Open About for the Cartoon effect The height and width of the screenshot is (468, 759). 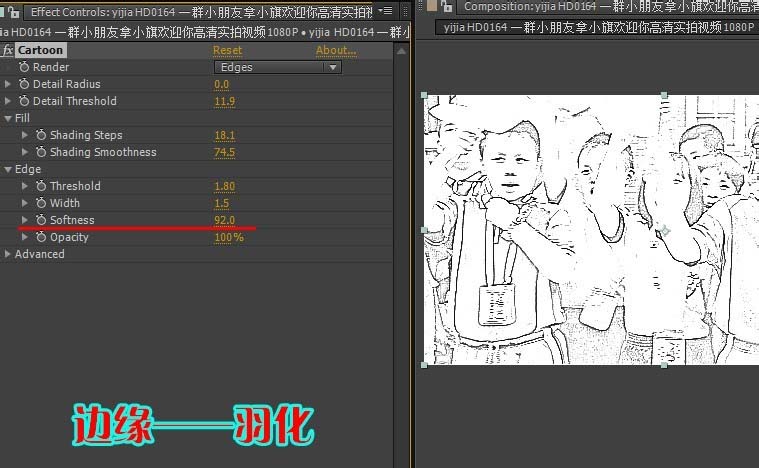click(x=336, y=50)
